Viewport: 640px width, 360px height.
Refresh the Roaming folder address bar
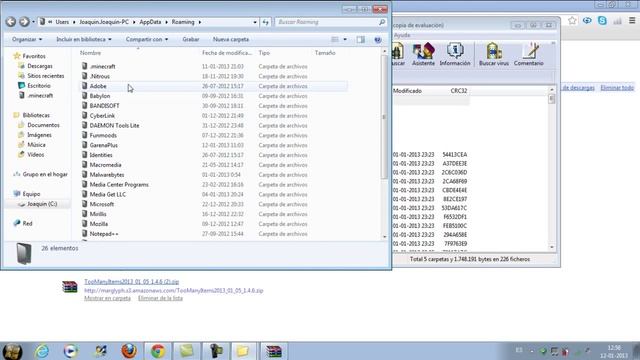pyautogui.click(x=266, y=22)
